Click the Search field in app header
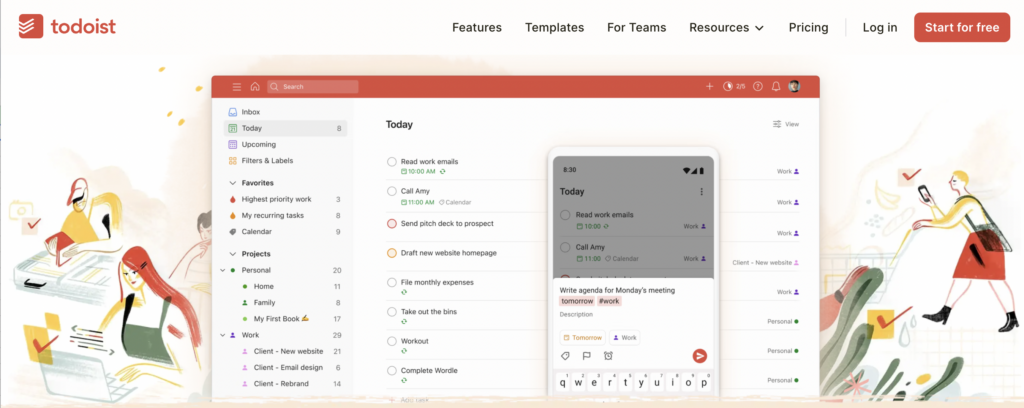Image resolution: width=1024 pixels, height=408 pixels. [313, 86]
